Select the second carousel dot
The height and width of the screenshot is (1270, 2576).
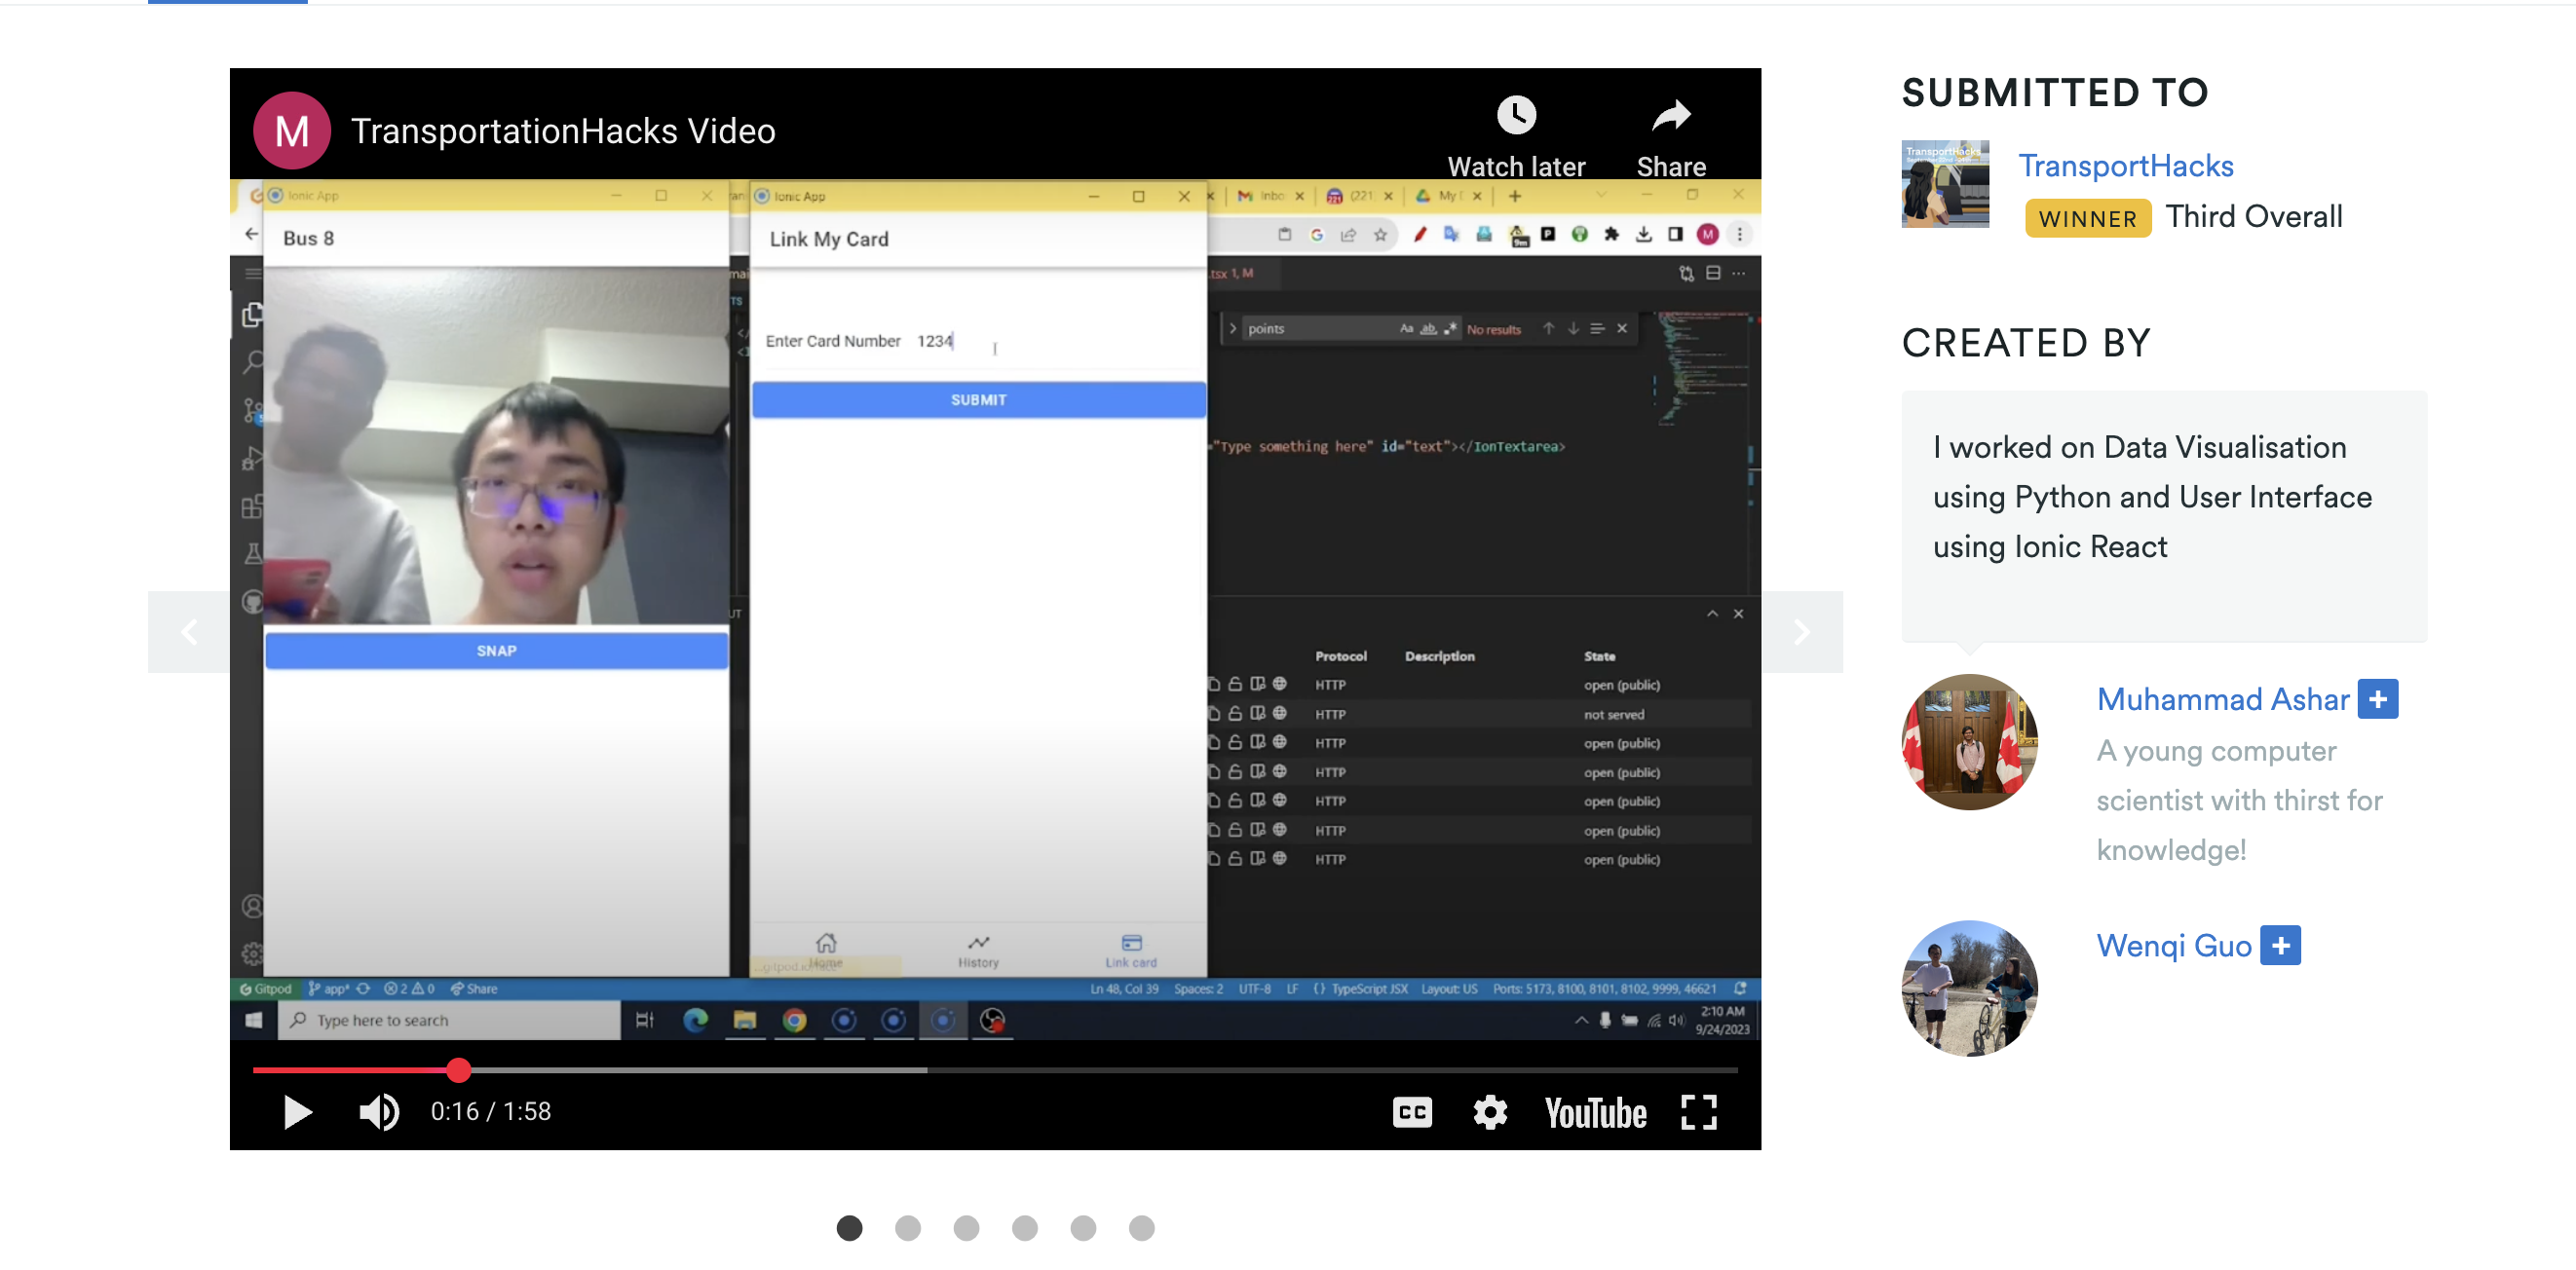pyautogui.click(x=907, y=1228)
